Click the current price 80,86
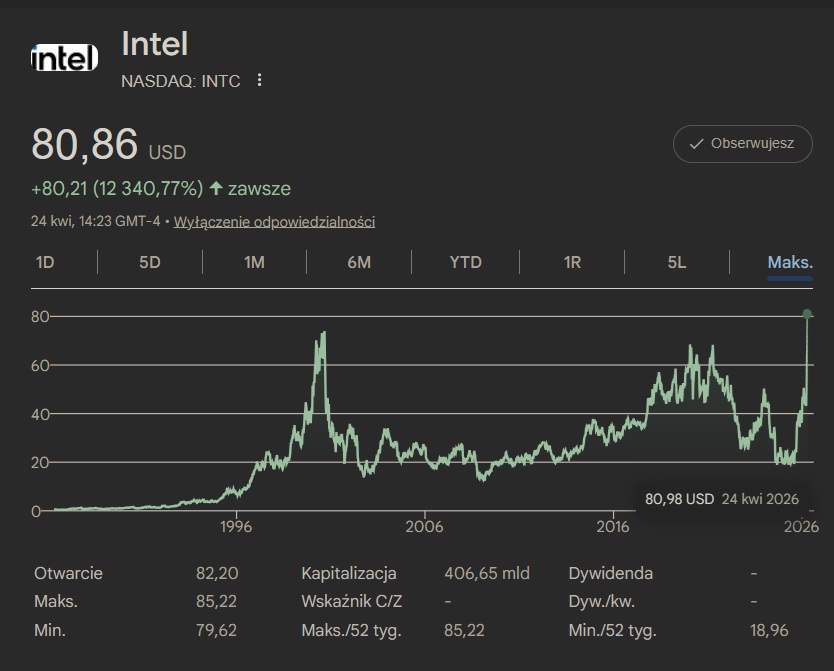Image resolution: width=834 pixels, height=671 pixels. pyautogui.click(x=85, y=144)
